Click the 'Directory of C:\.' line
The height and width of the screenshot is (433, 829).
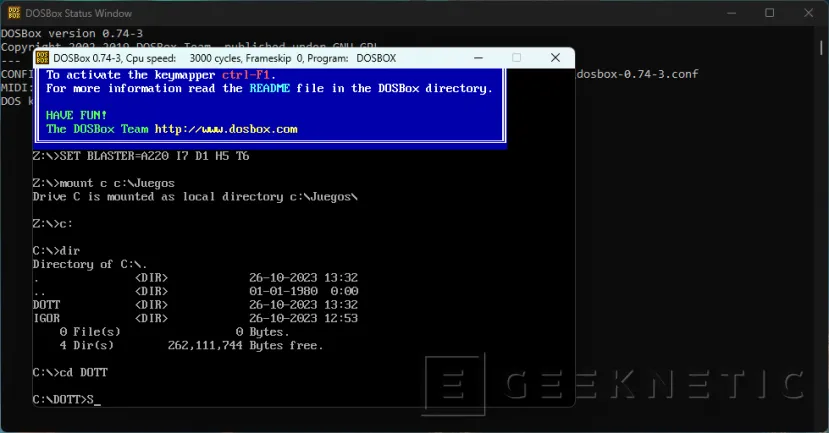(90, 264)
